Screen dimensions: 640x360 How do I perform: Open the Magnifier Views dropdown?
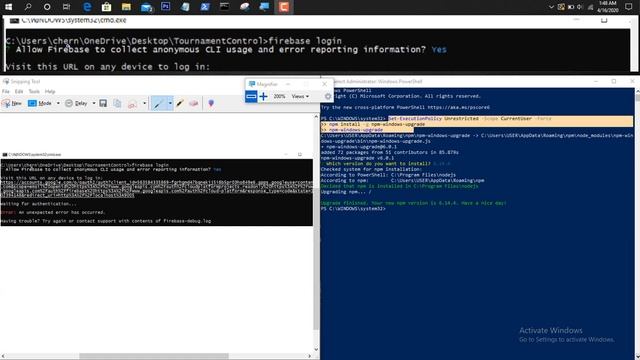tap(300, 96)
